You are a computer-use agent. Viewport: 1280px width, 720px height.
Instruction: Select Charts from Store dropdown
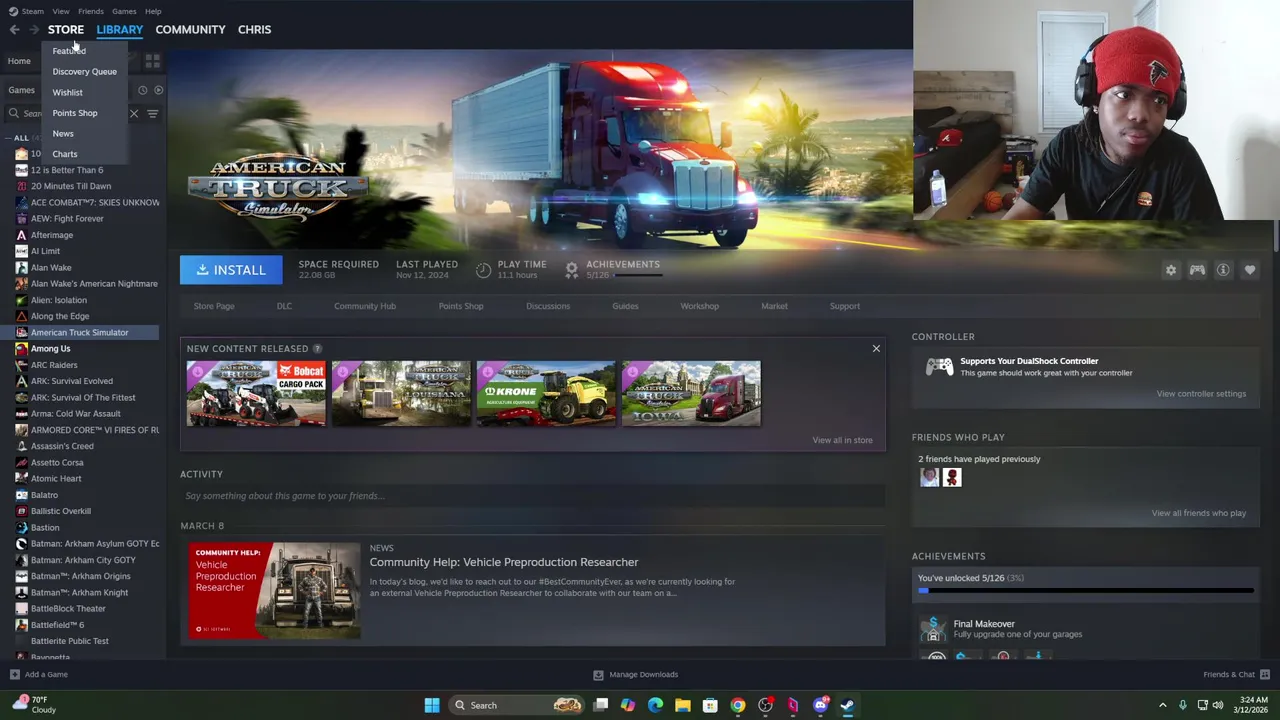pyautogui.click(x=64, y=154)
